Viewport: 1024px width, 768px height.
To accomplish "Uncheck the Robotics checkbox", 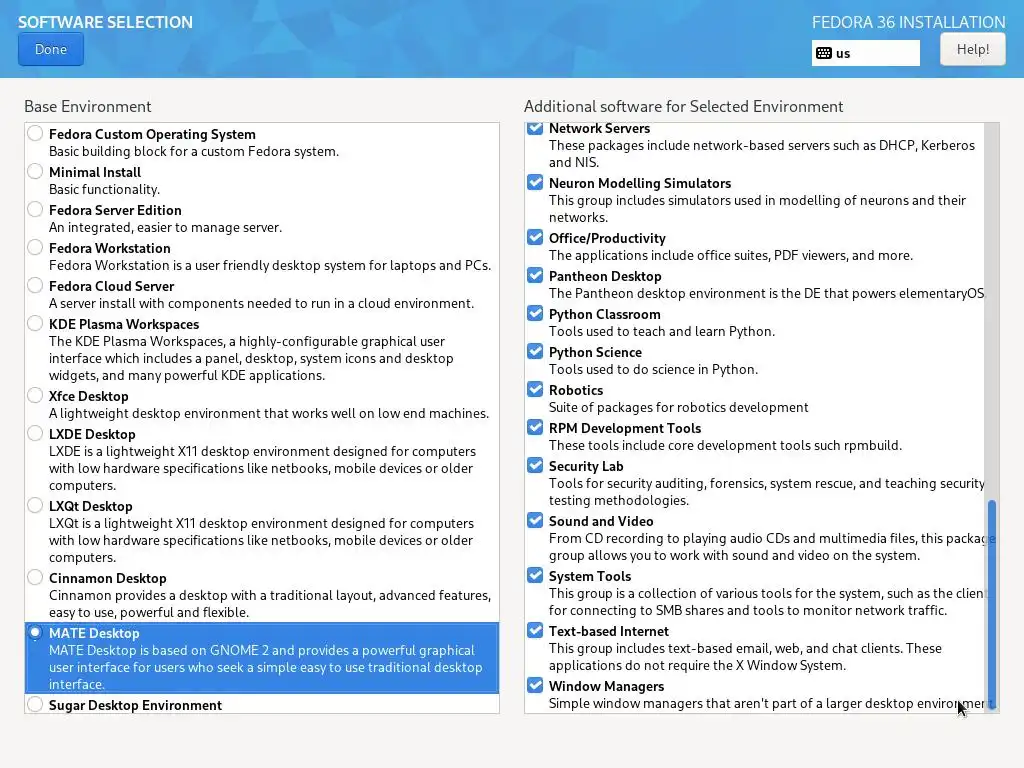I will [535, 389].
